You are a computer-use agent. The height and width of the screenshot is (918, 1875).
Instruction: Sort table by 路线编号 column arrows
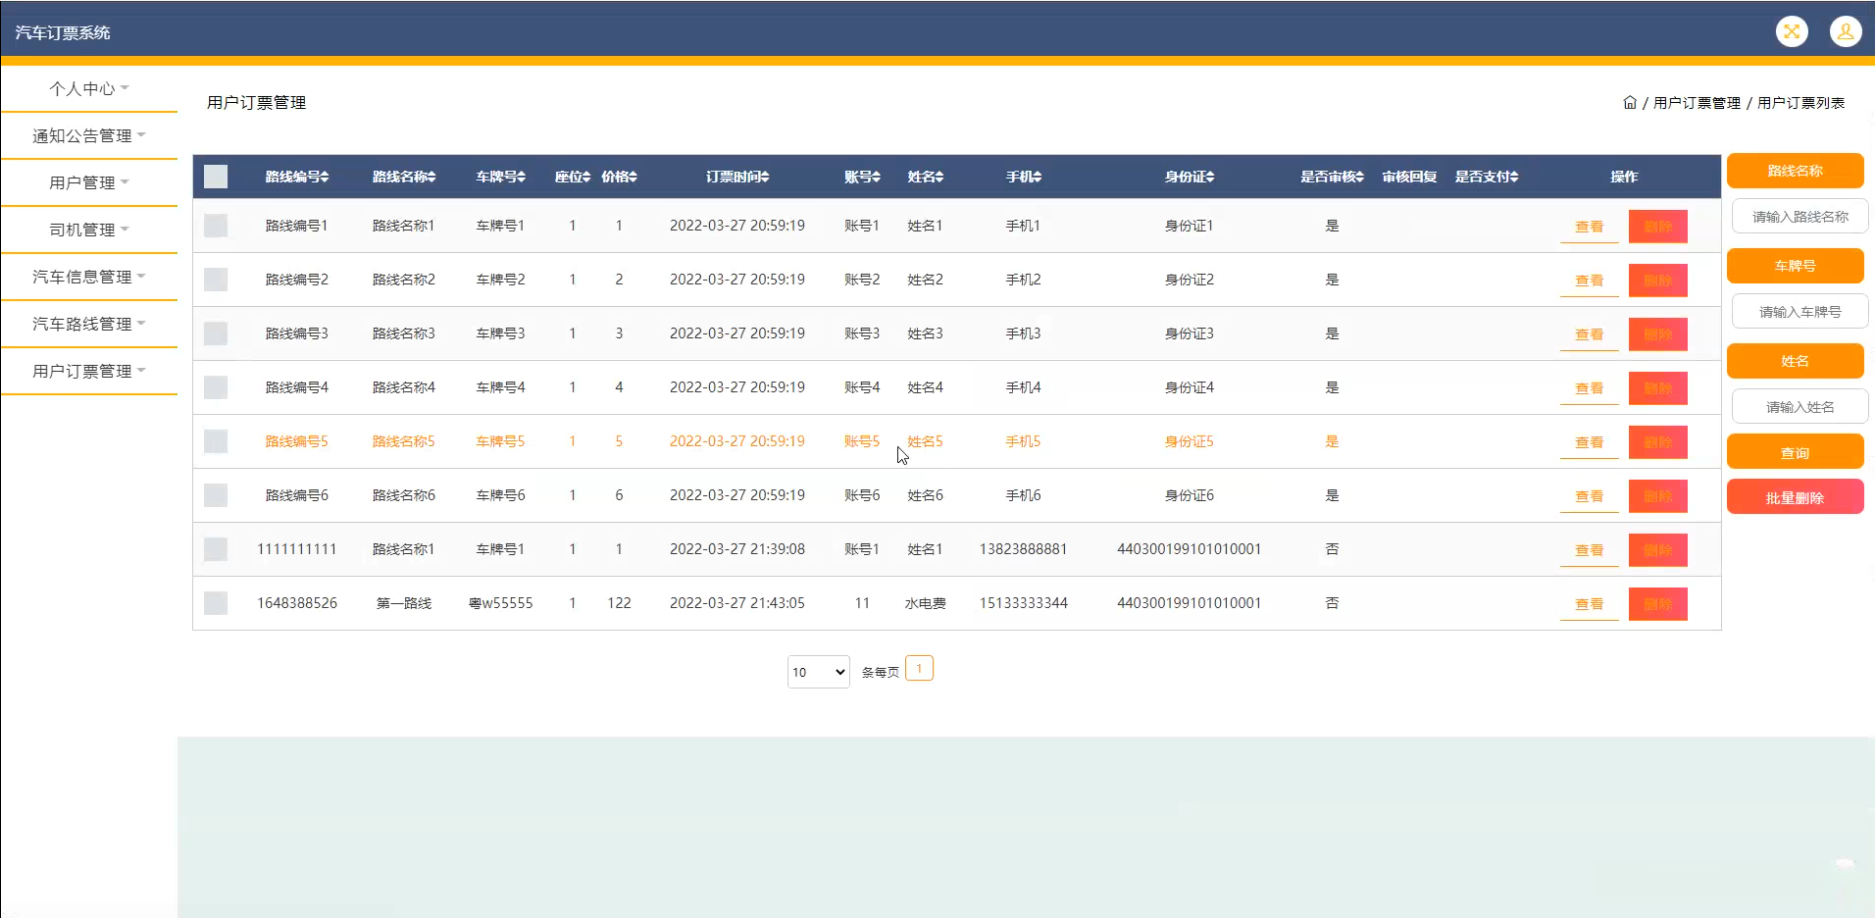click(324, 177)
